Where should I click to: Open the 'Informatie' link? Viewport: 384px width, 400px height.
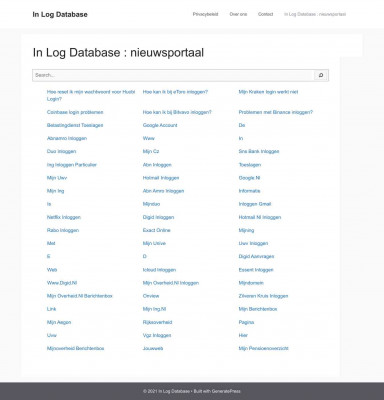[x=249, y=191]
